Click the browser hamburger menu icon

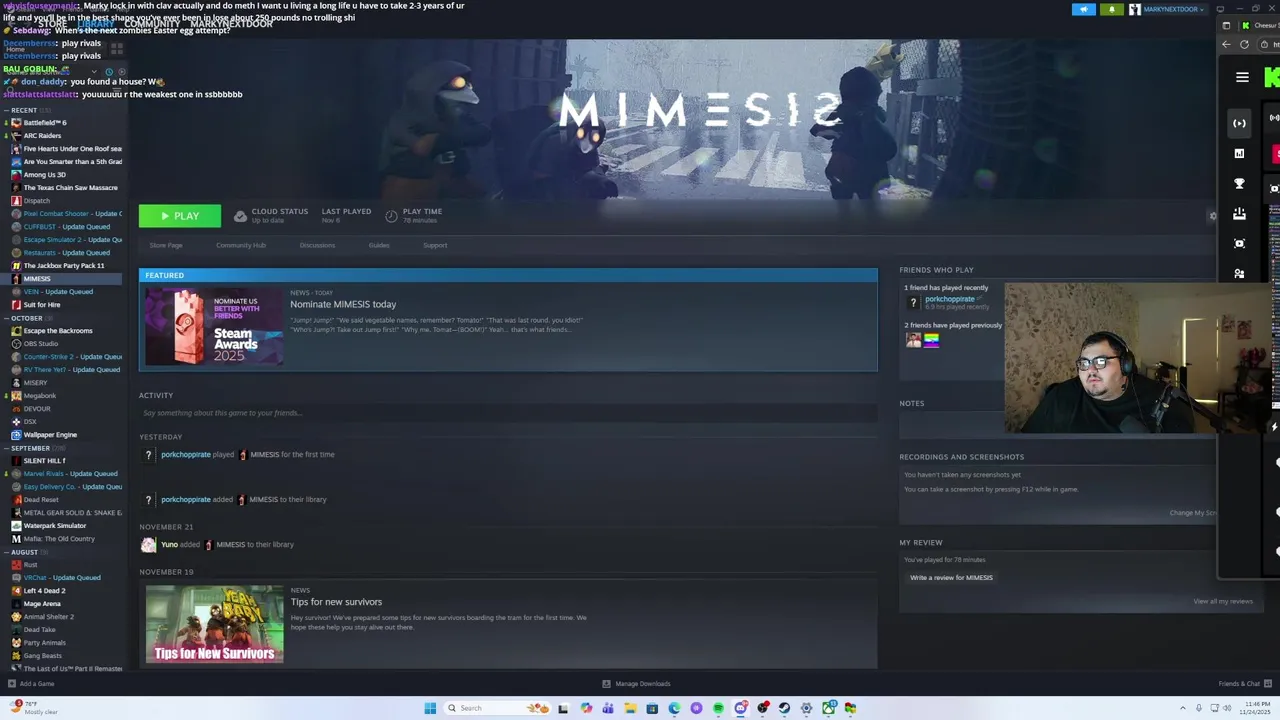(x=1242, y=77)
